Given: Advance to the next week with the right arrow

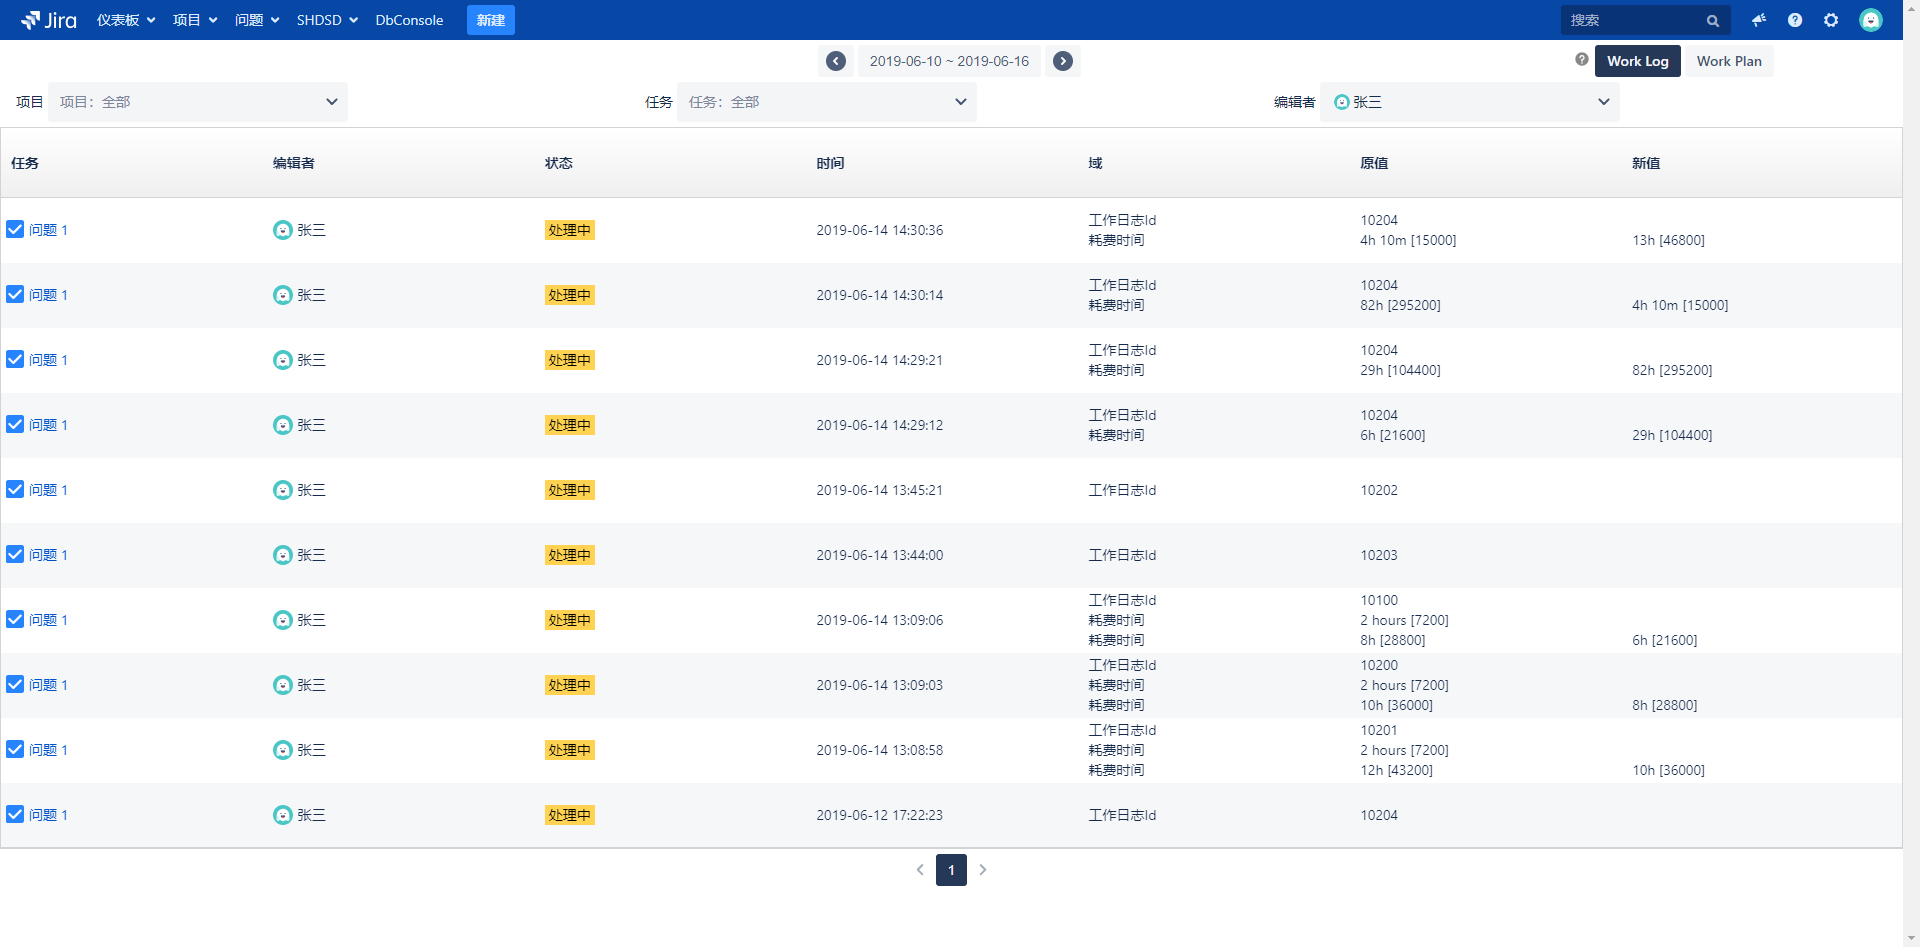Looking at the screenshot, I should 1063,61.
